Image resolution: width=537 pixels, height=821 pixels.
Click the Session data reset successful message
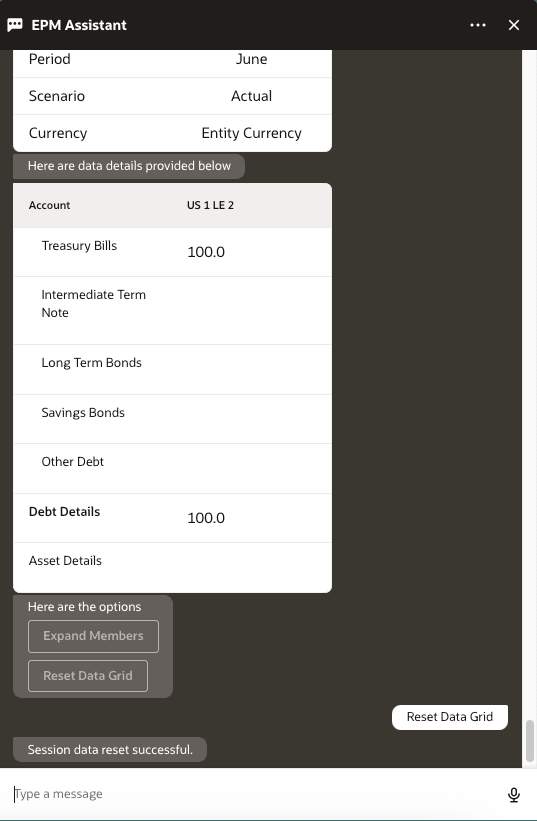[x=110, y=749]
